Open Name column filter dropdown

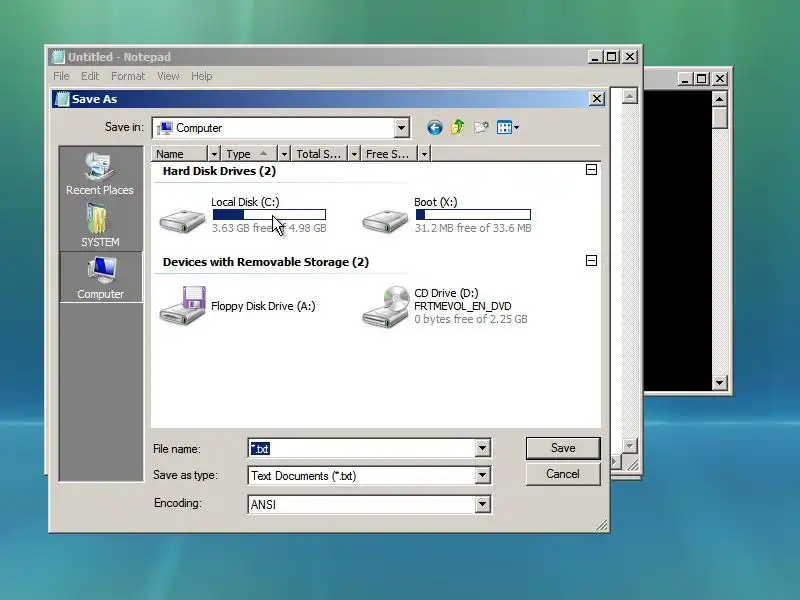(x=214, y=154)
